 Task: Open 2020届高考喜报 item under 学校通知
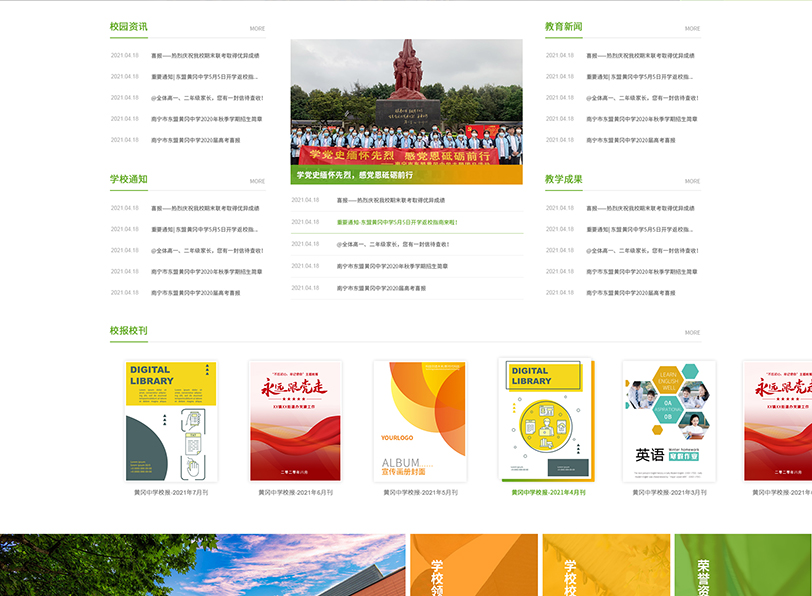coord(196,293)
